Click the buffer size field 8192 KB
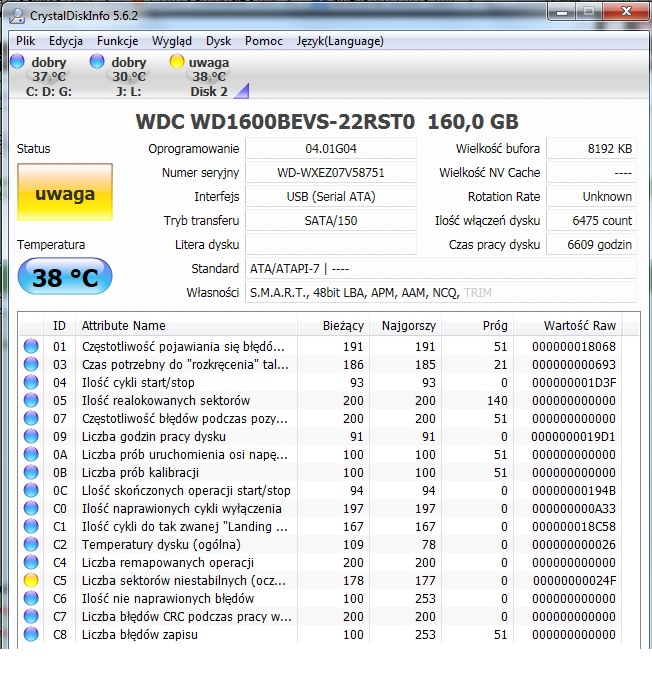 pyautogui.click(x=591, y=149)
